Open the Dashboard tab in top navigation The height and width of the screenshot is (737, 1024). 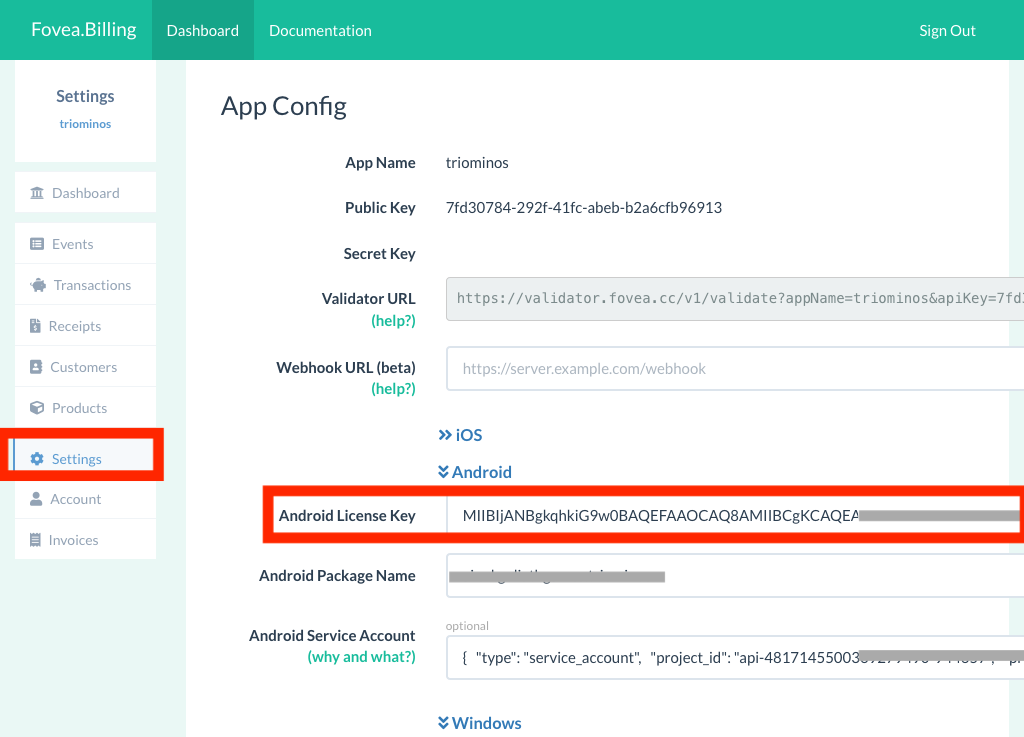pyautogui.click(x=203, y=30)
